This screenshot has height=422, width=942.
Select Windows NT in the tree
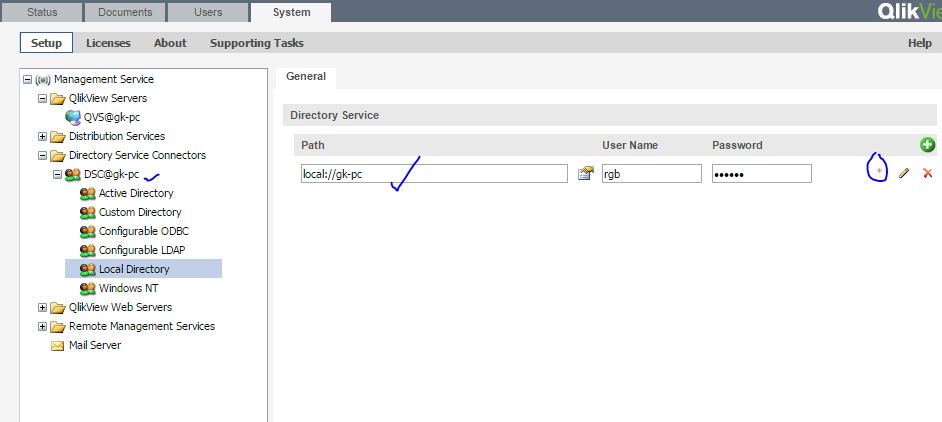pos(129,289)
